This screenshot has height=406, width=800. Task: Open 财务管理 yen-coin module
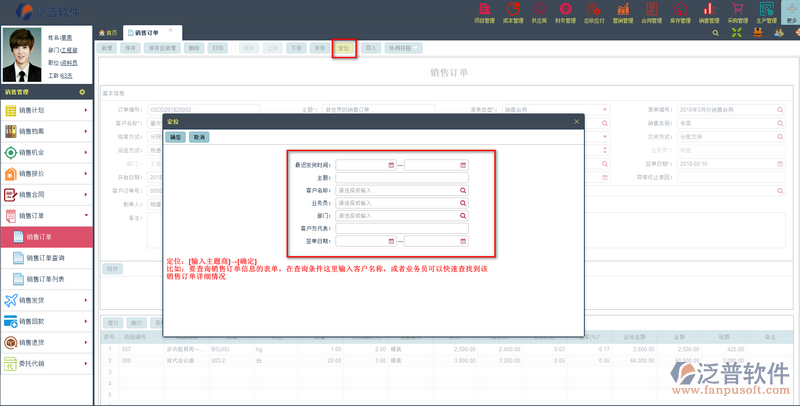pos(565,13)
